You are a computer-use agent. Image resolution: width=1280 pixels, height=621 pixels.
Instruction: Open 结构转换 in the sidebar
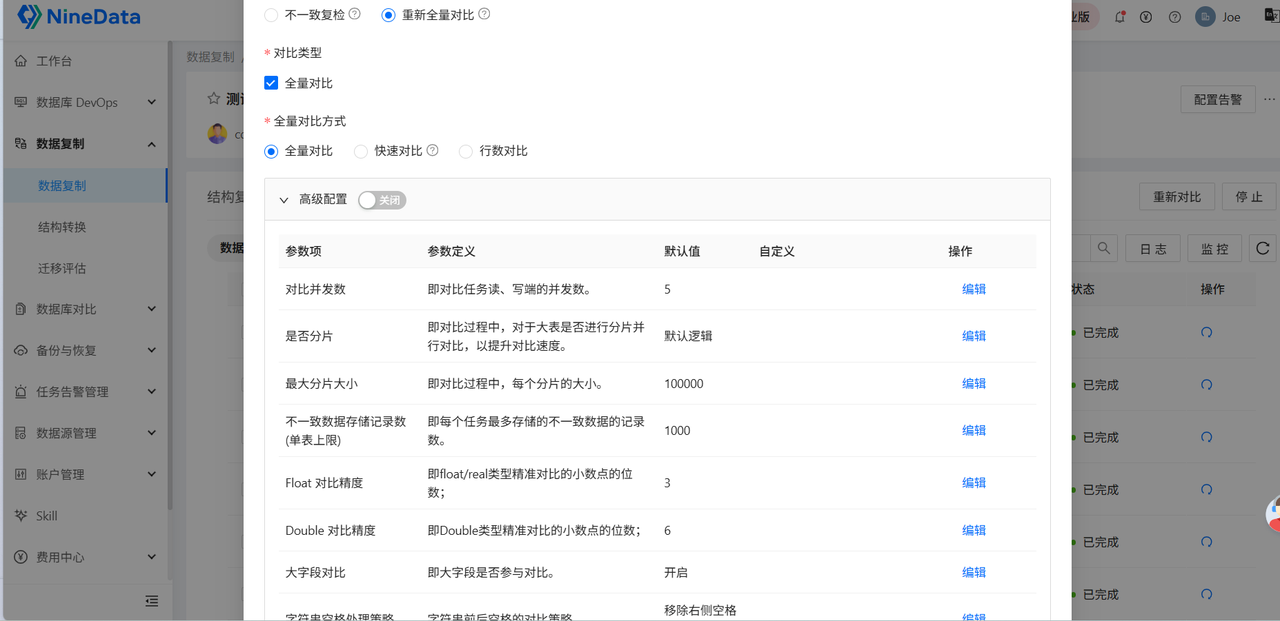62,227
